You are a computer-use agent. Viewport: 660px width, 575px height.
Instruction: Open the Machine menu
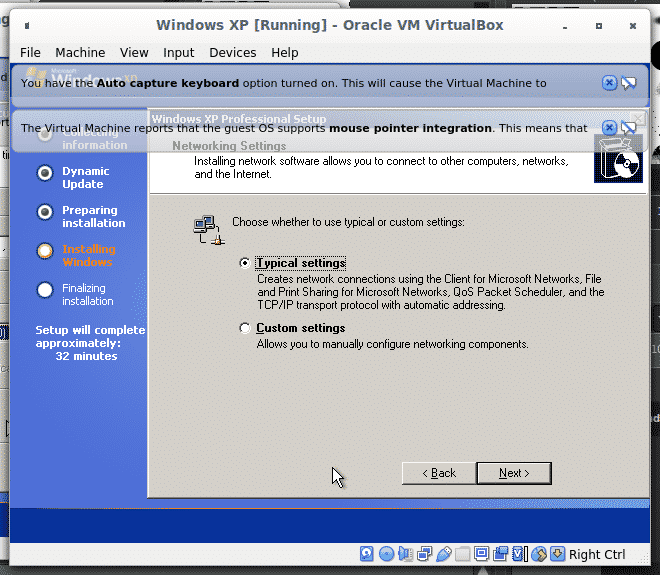[x=80, y=53]
